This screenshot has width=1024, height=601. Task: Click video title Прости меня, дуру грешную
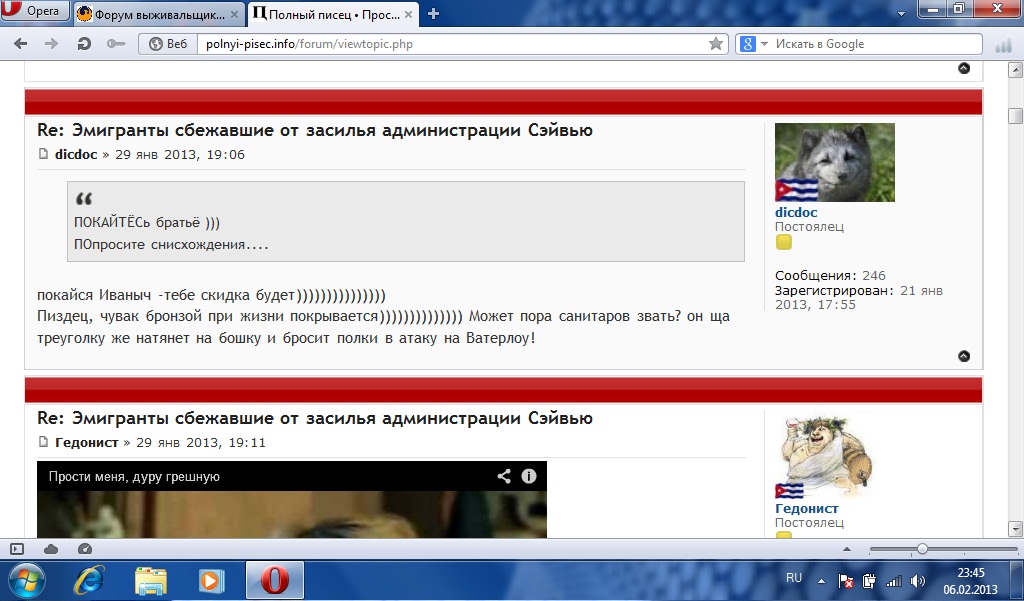134,476
